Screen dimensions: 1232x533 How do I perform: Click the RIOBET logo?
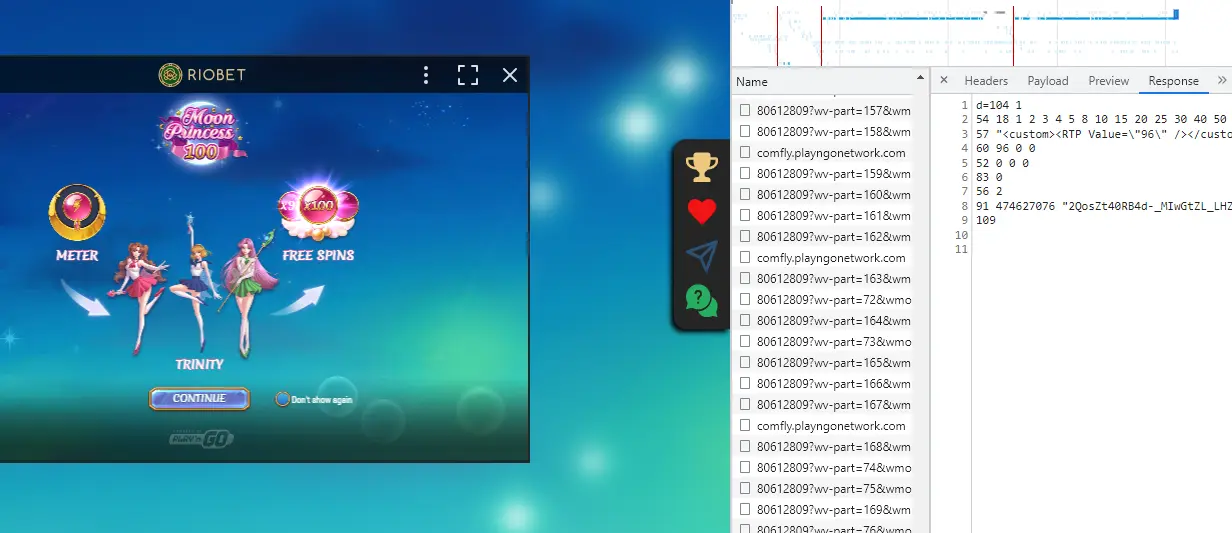click(202, 75)
